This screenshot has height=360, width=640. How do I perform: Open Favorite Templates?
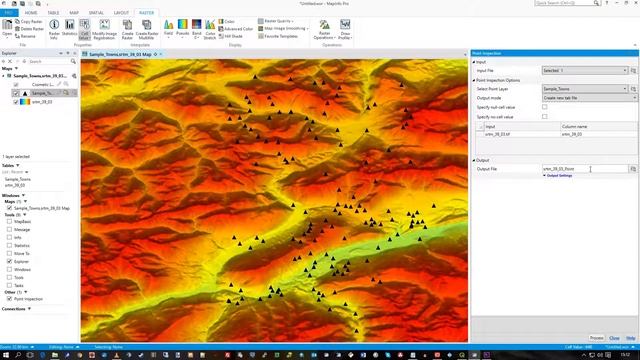[278, 36]
